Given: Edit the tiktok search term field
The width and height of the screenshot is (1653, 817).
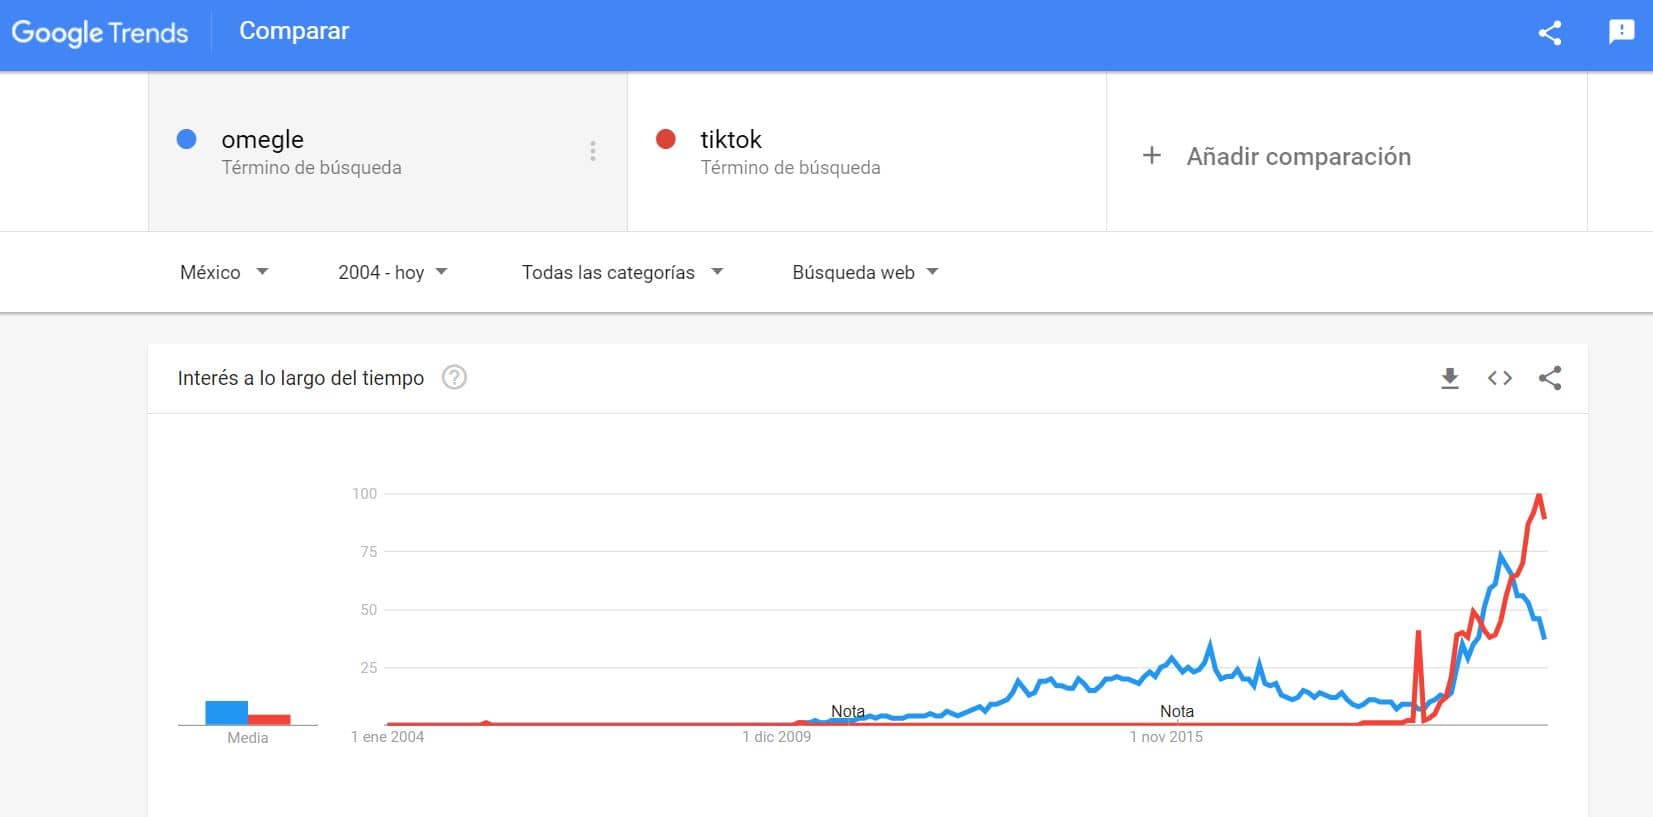Looking at the screenshot, I should tap(867, 151).
